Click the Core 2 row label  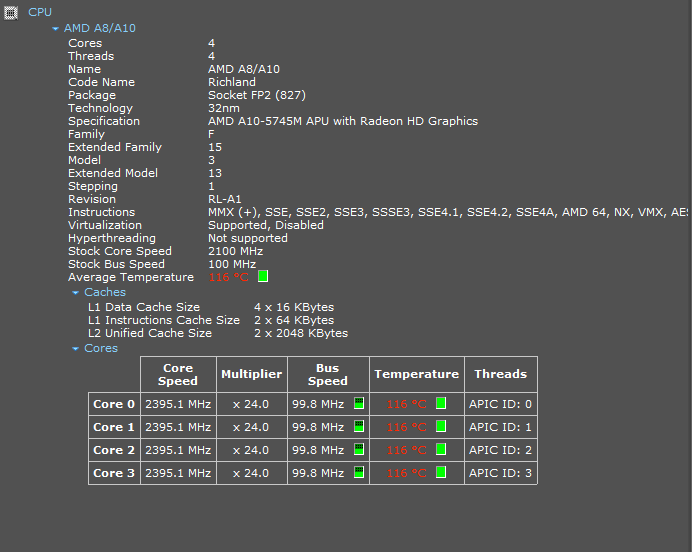coord(114,450)
